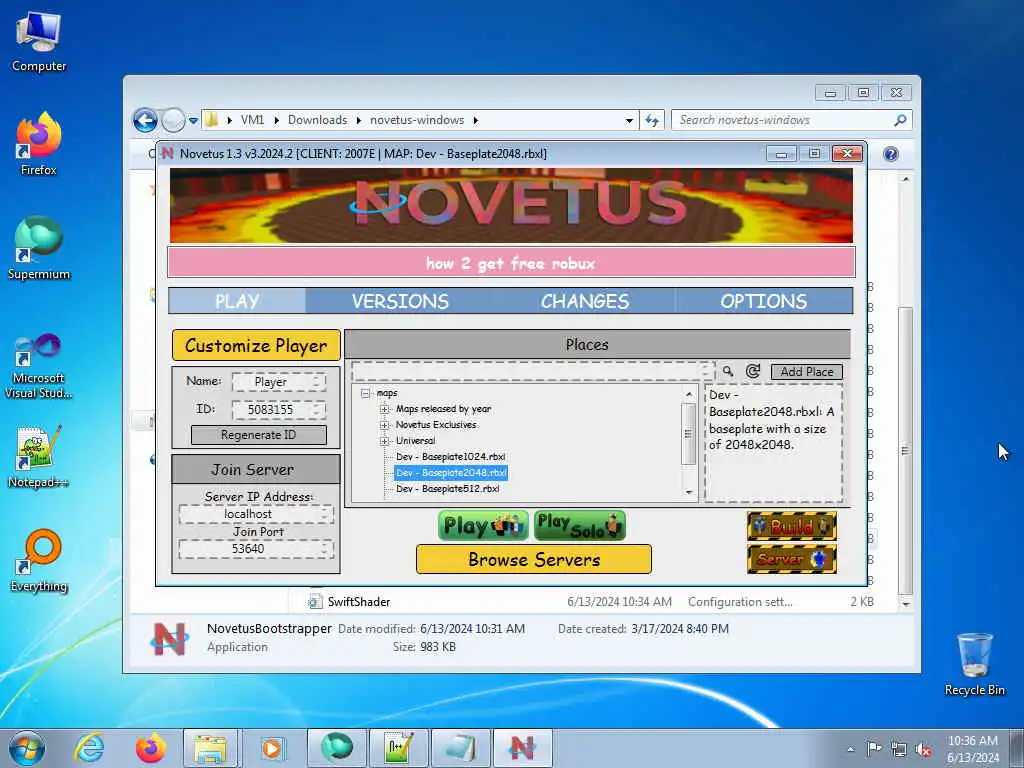1024x768 pixels.
Task: Open the File Explorer taskbar button
Action: tap(210, 748)
